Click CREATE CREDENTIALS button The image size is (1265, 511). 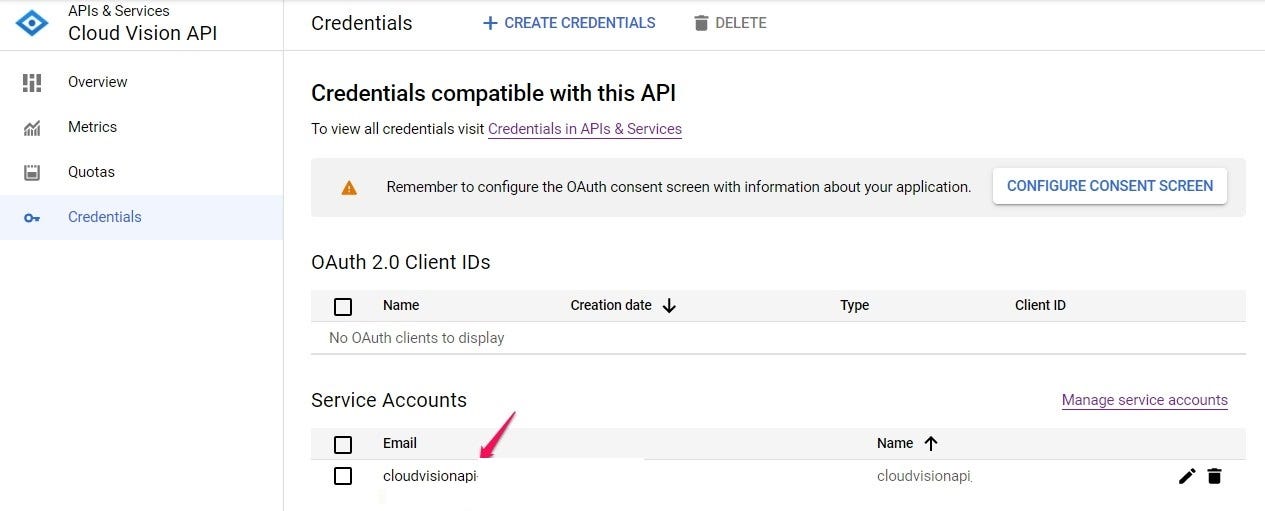click(569, 23)
